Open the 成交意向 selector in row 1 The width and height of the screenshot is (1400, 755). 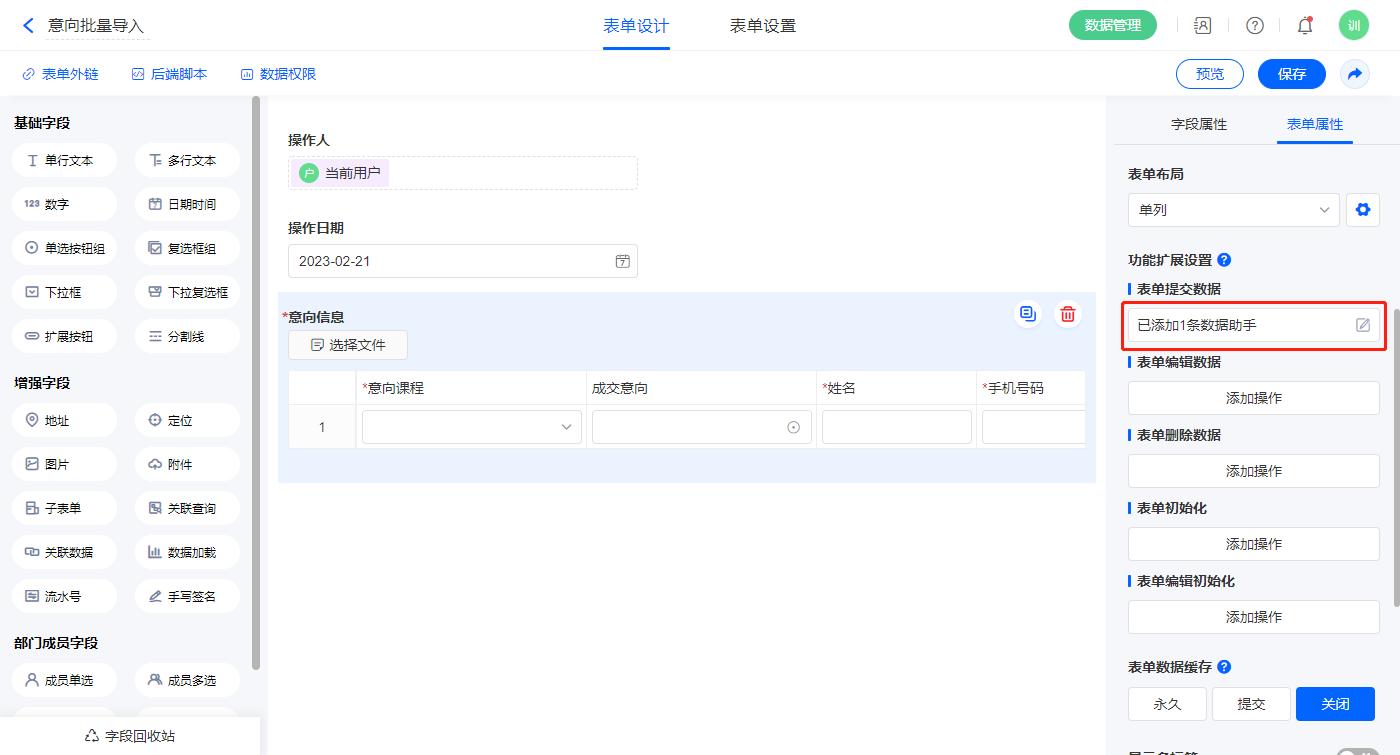coord(701,427)
